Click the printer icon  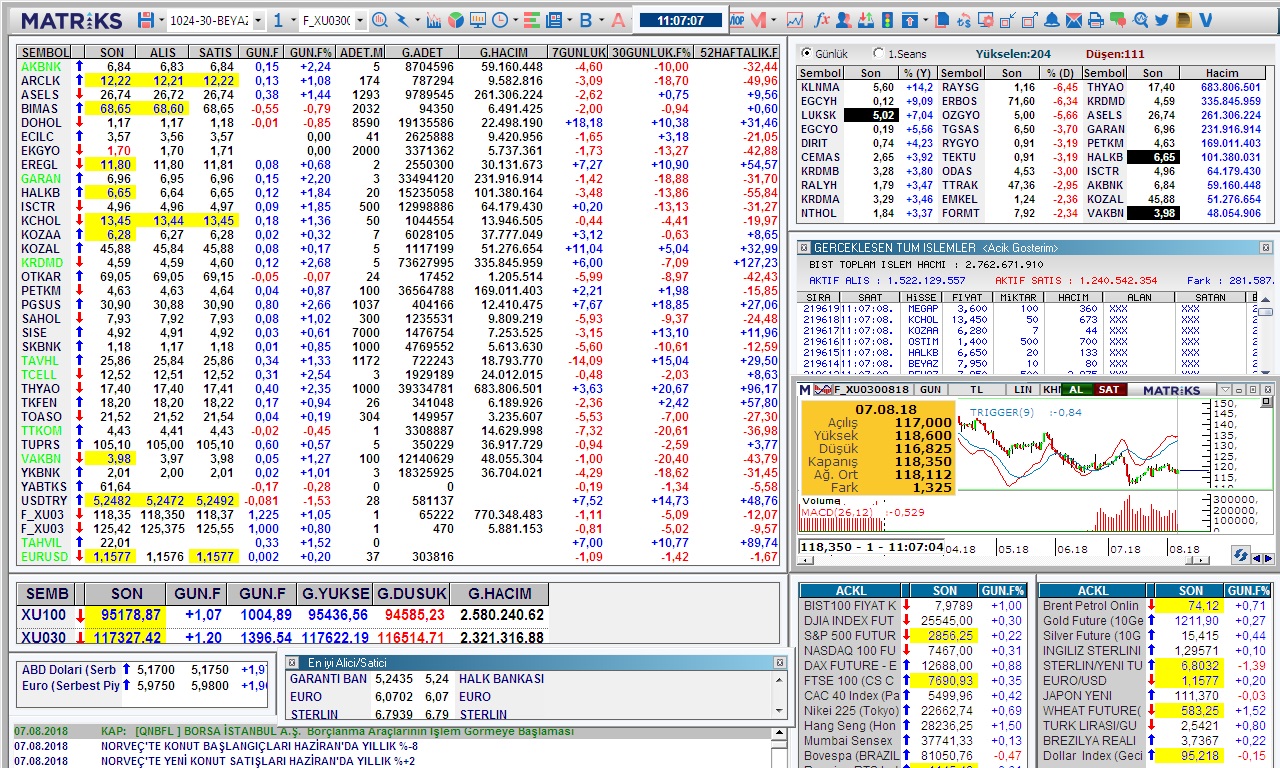(1096, 20)
